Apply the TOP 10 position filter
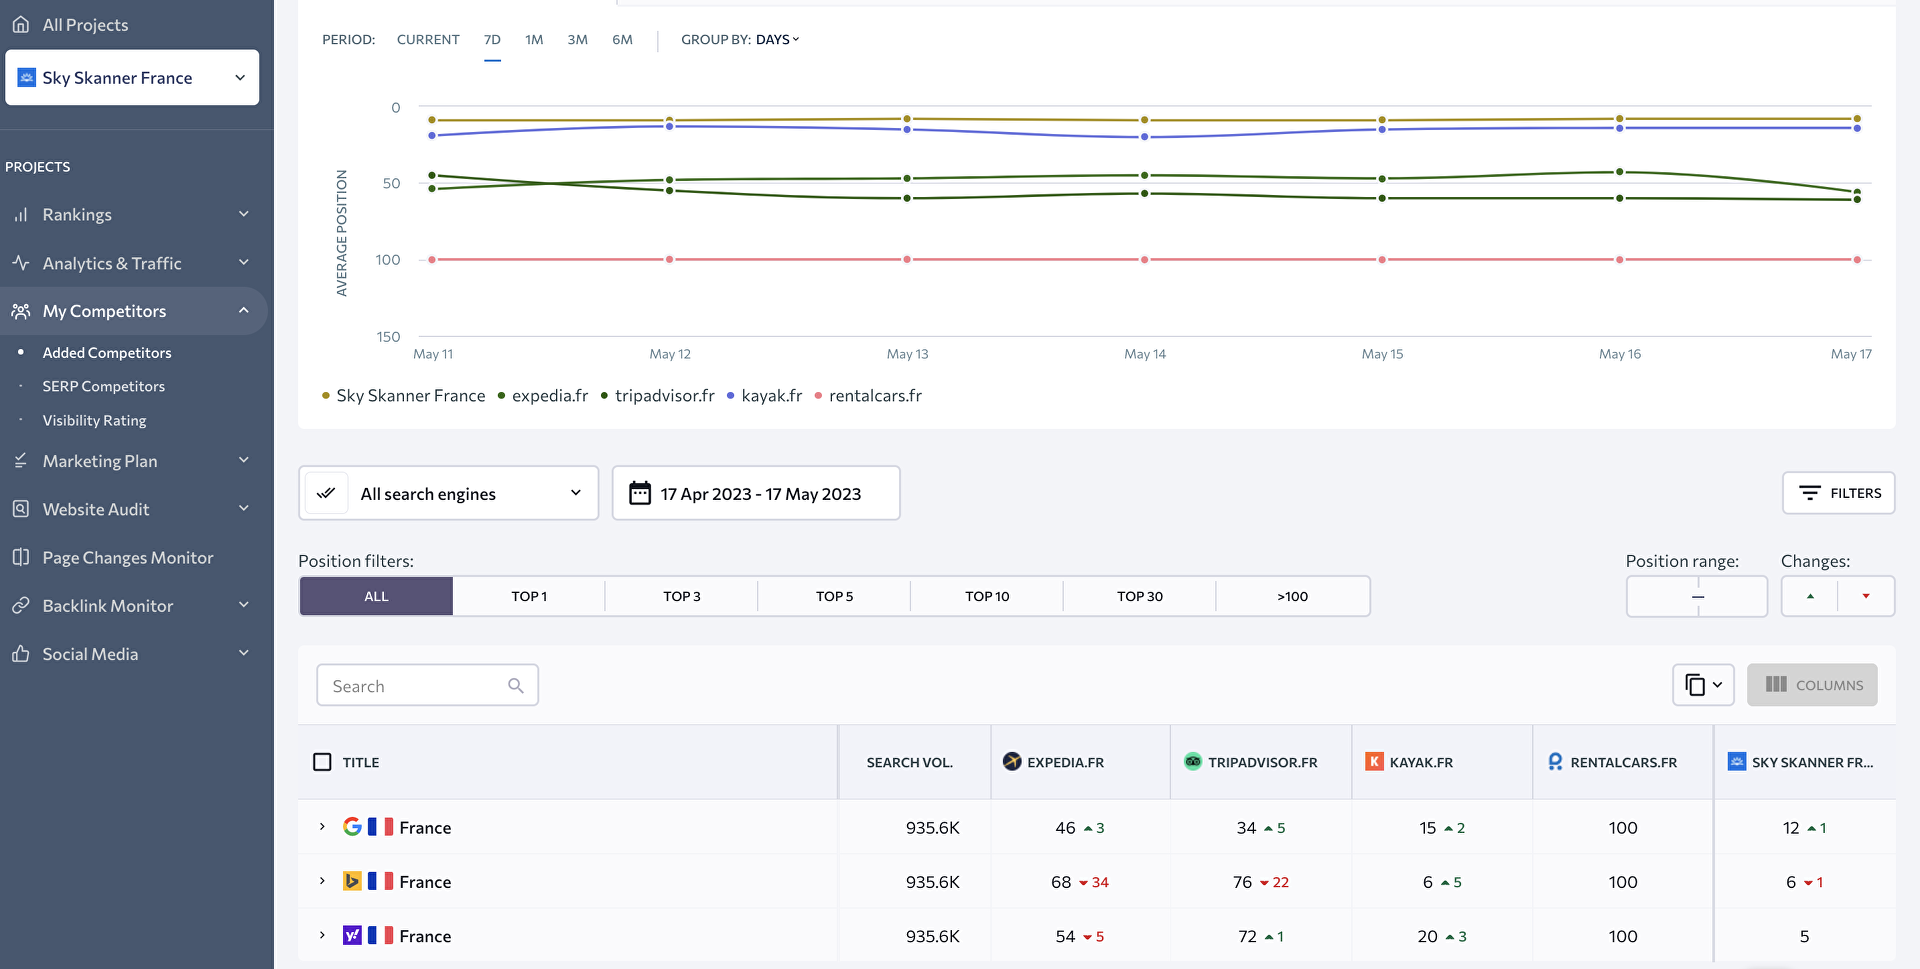The height and width of the screenshot is (969, 1920). [x=987, y=596]
